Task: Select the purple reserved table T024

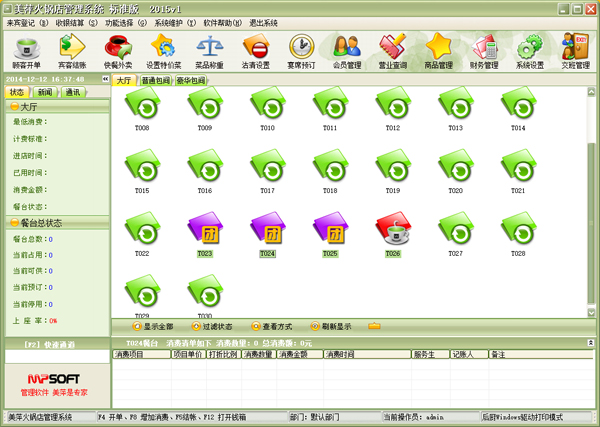Action: 267,233
